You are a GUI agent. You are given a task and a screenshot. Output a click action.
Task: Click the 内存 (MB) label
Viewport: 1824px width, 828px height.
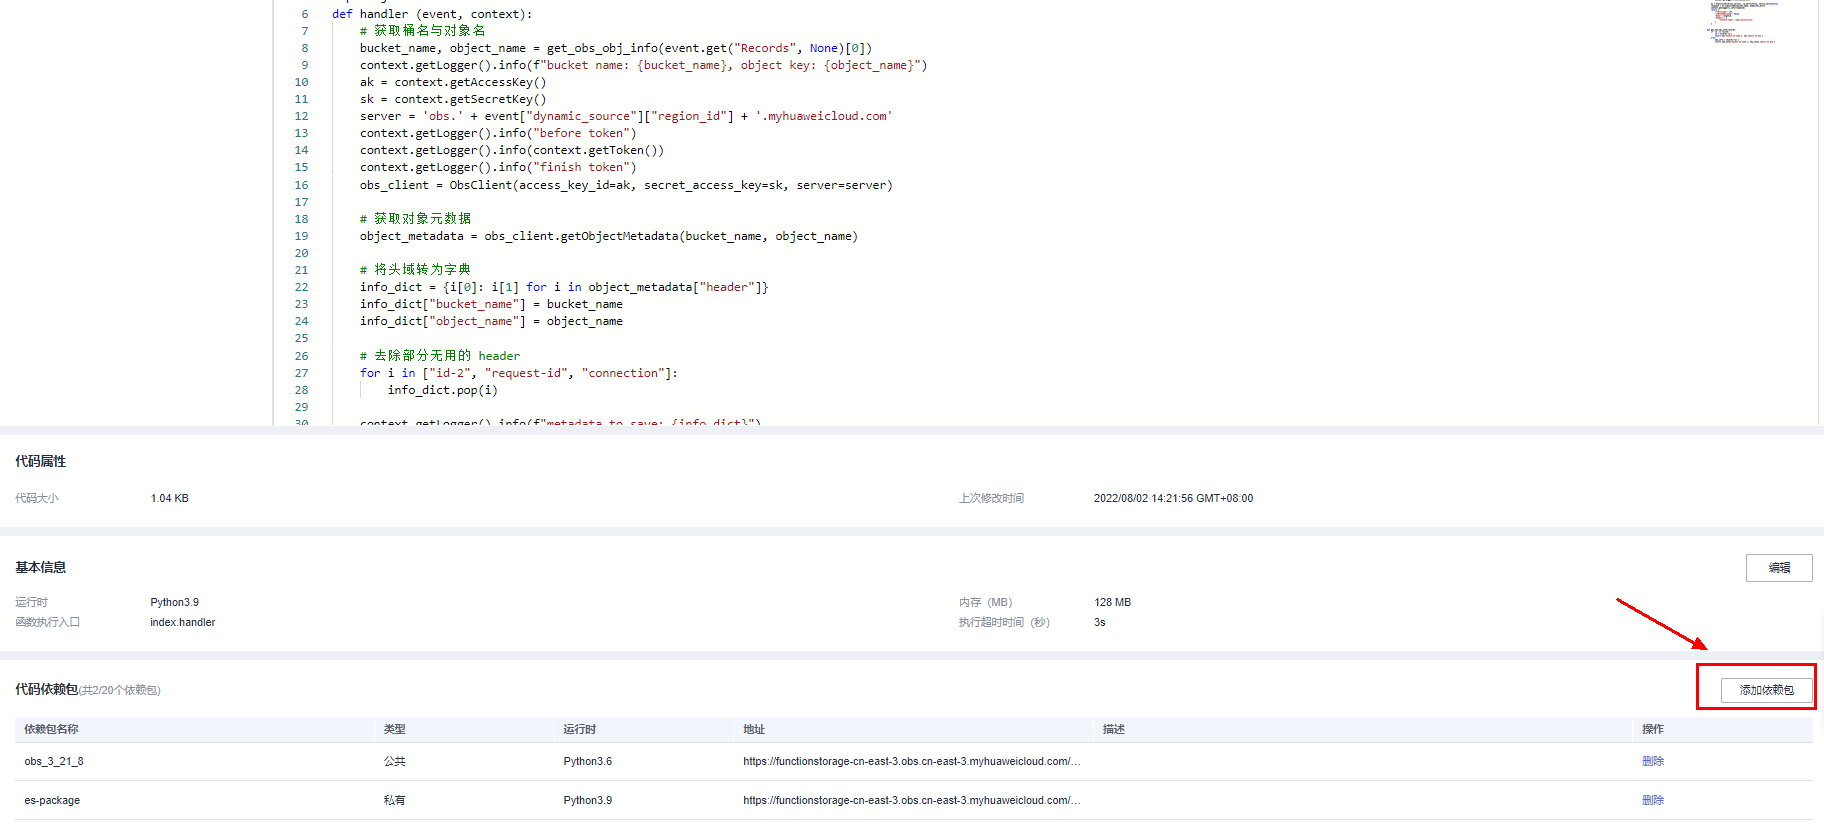(x=986, y=603)
